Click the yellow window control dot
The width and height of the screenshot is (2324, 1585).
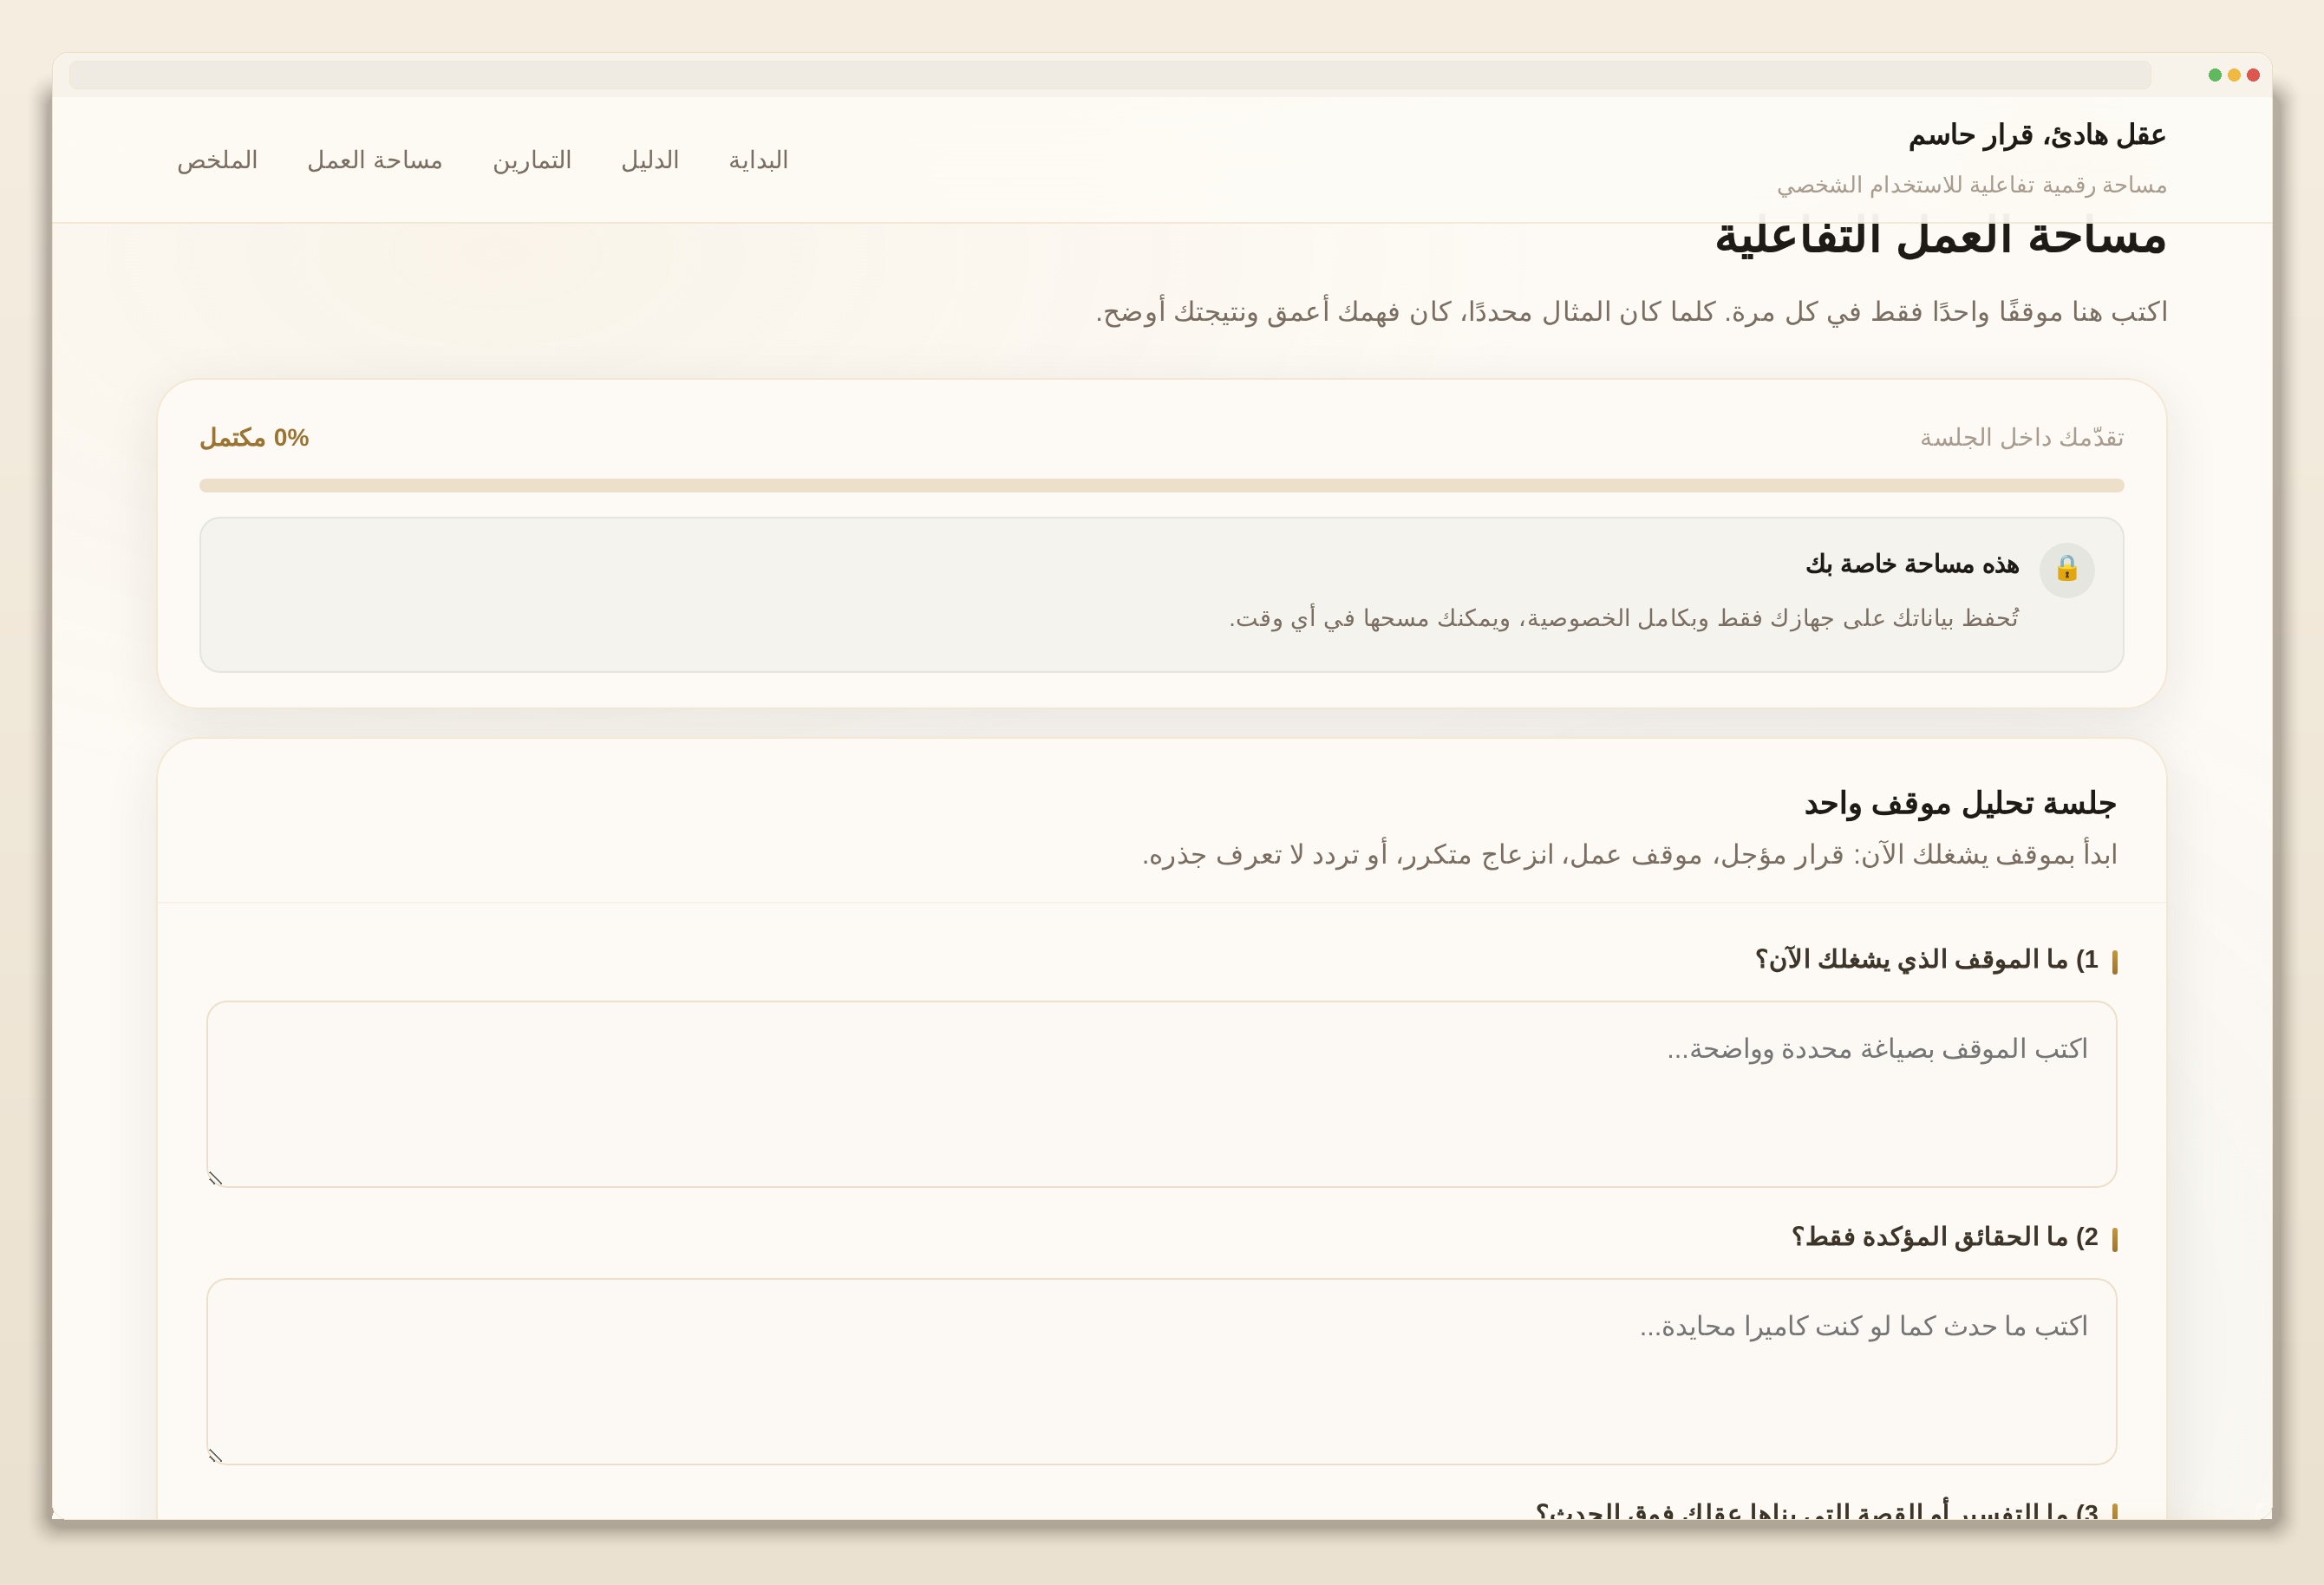[x=2234, y=75]
